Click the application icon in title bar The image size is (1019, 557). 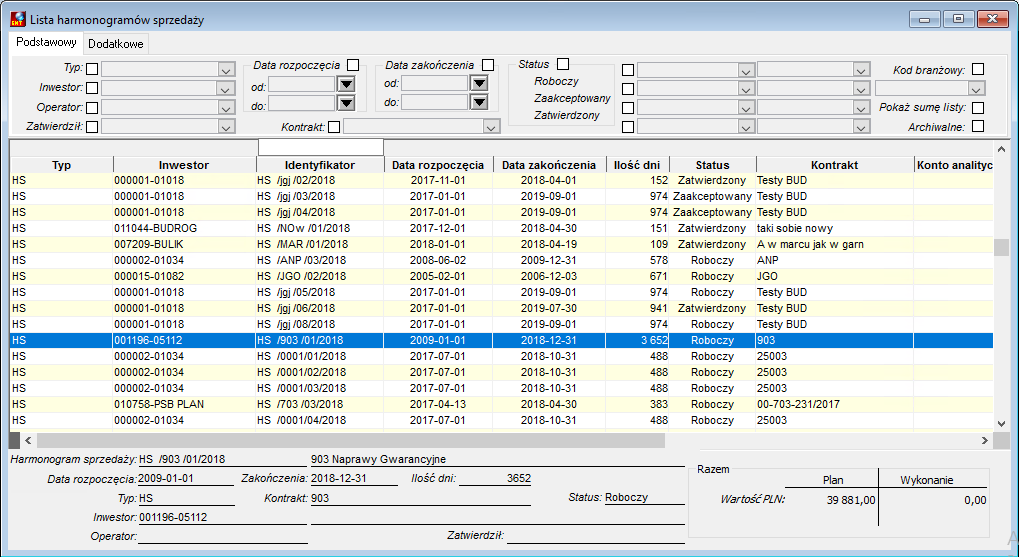[x=18, y=19]
